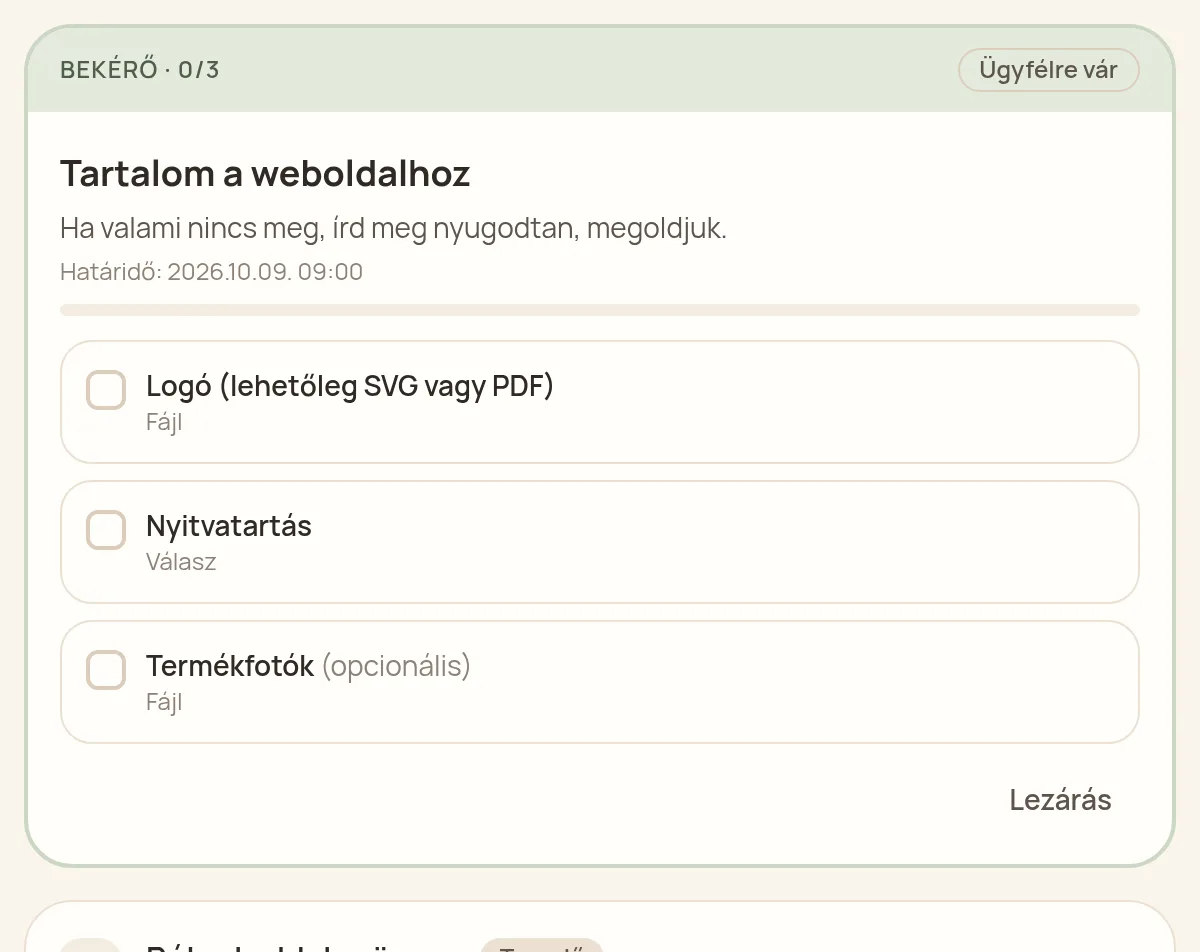Check the Nyitvatartás checkbox
Screen dimensions: 1200x952
[x=106, y=530]
